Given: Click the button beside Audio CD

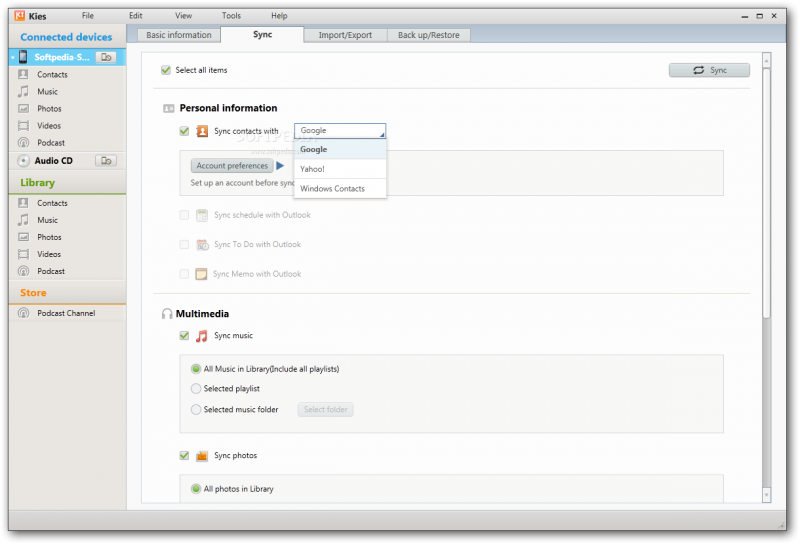Looking at the screenshot, I should 106,161.
